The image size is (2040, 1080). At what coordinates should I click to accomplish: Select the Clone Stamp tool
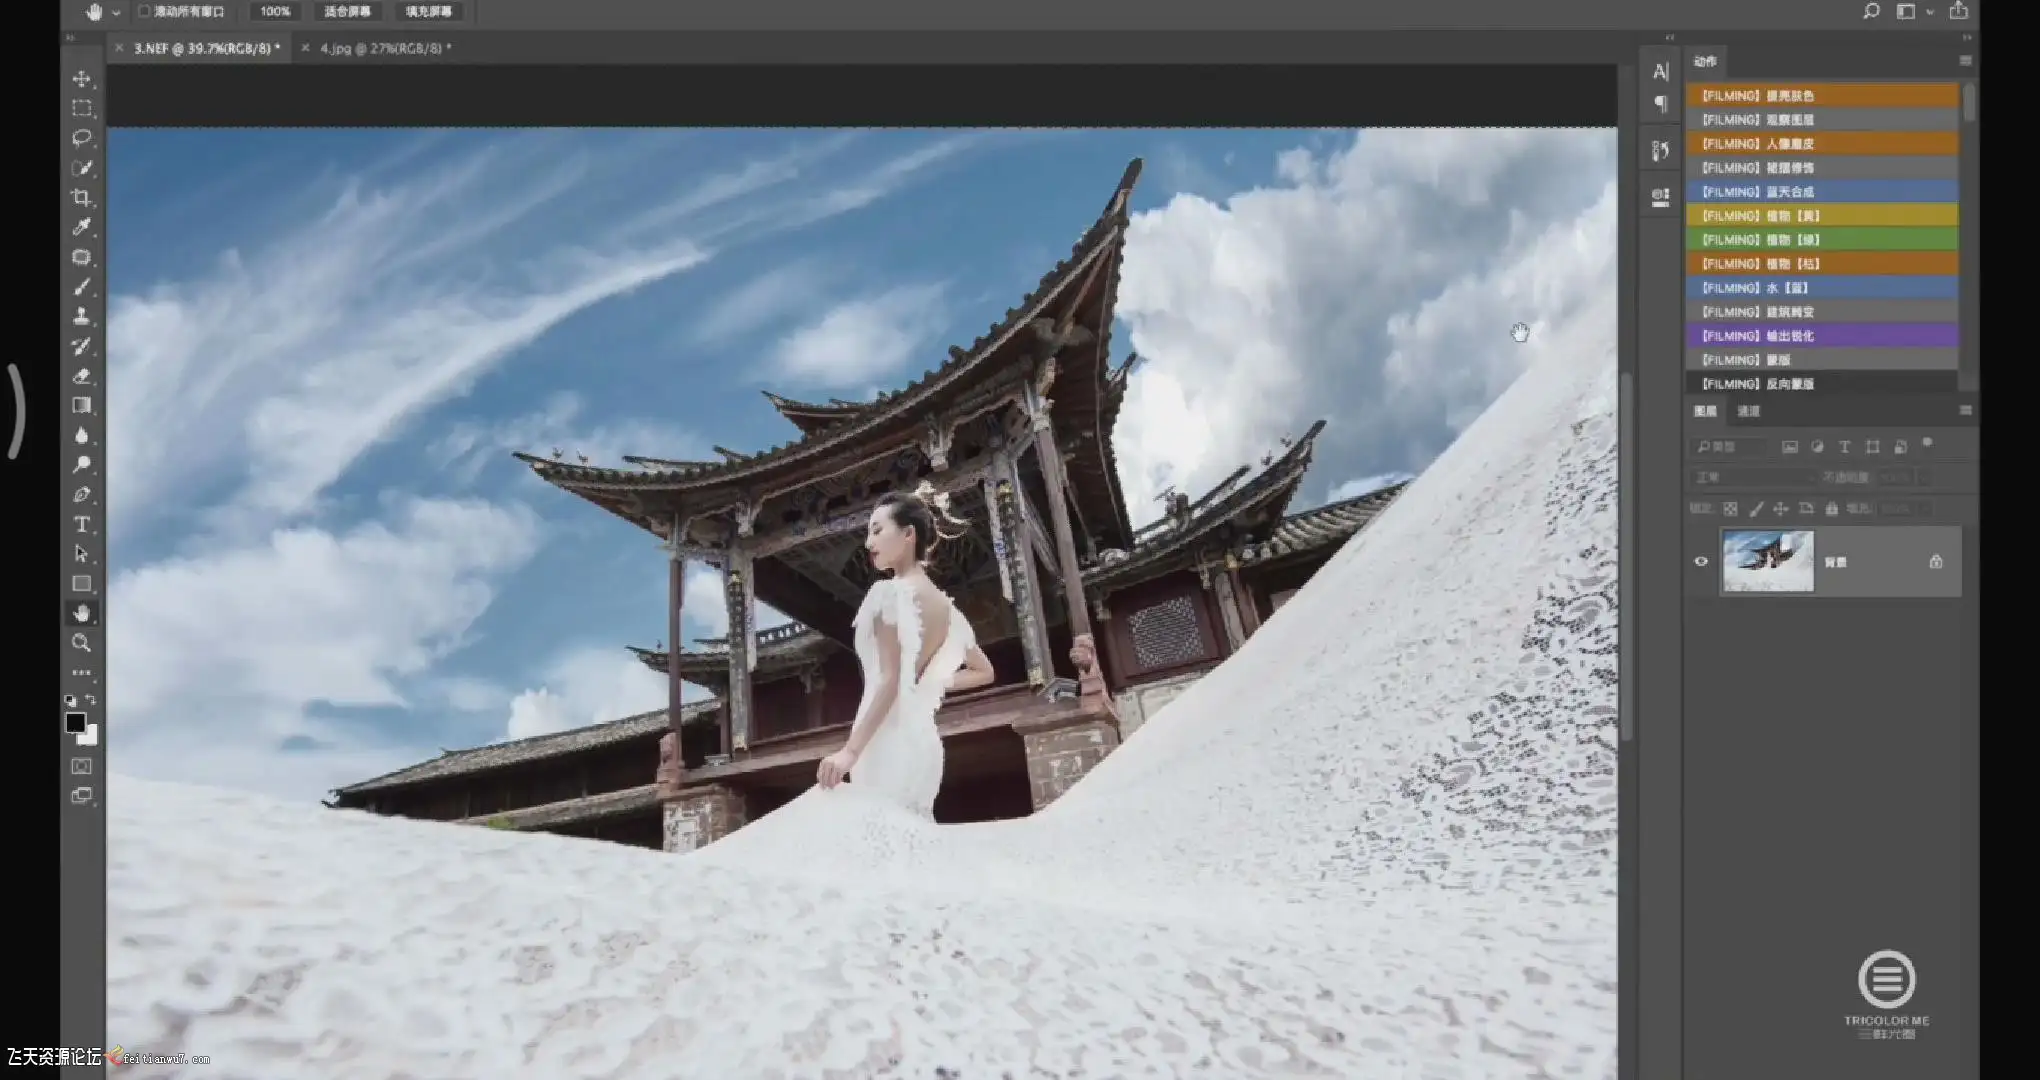pos(82,316)
